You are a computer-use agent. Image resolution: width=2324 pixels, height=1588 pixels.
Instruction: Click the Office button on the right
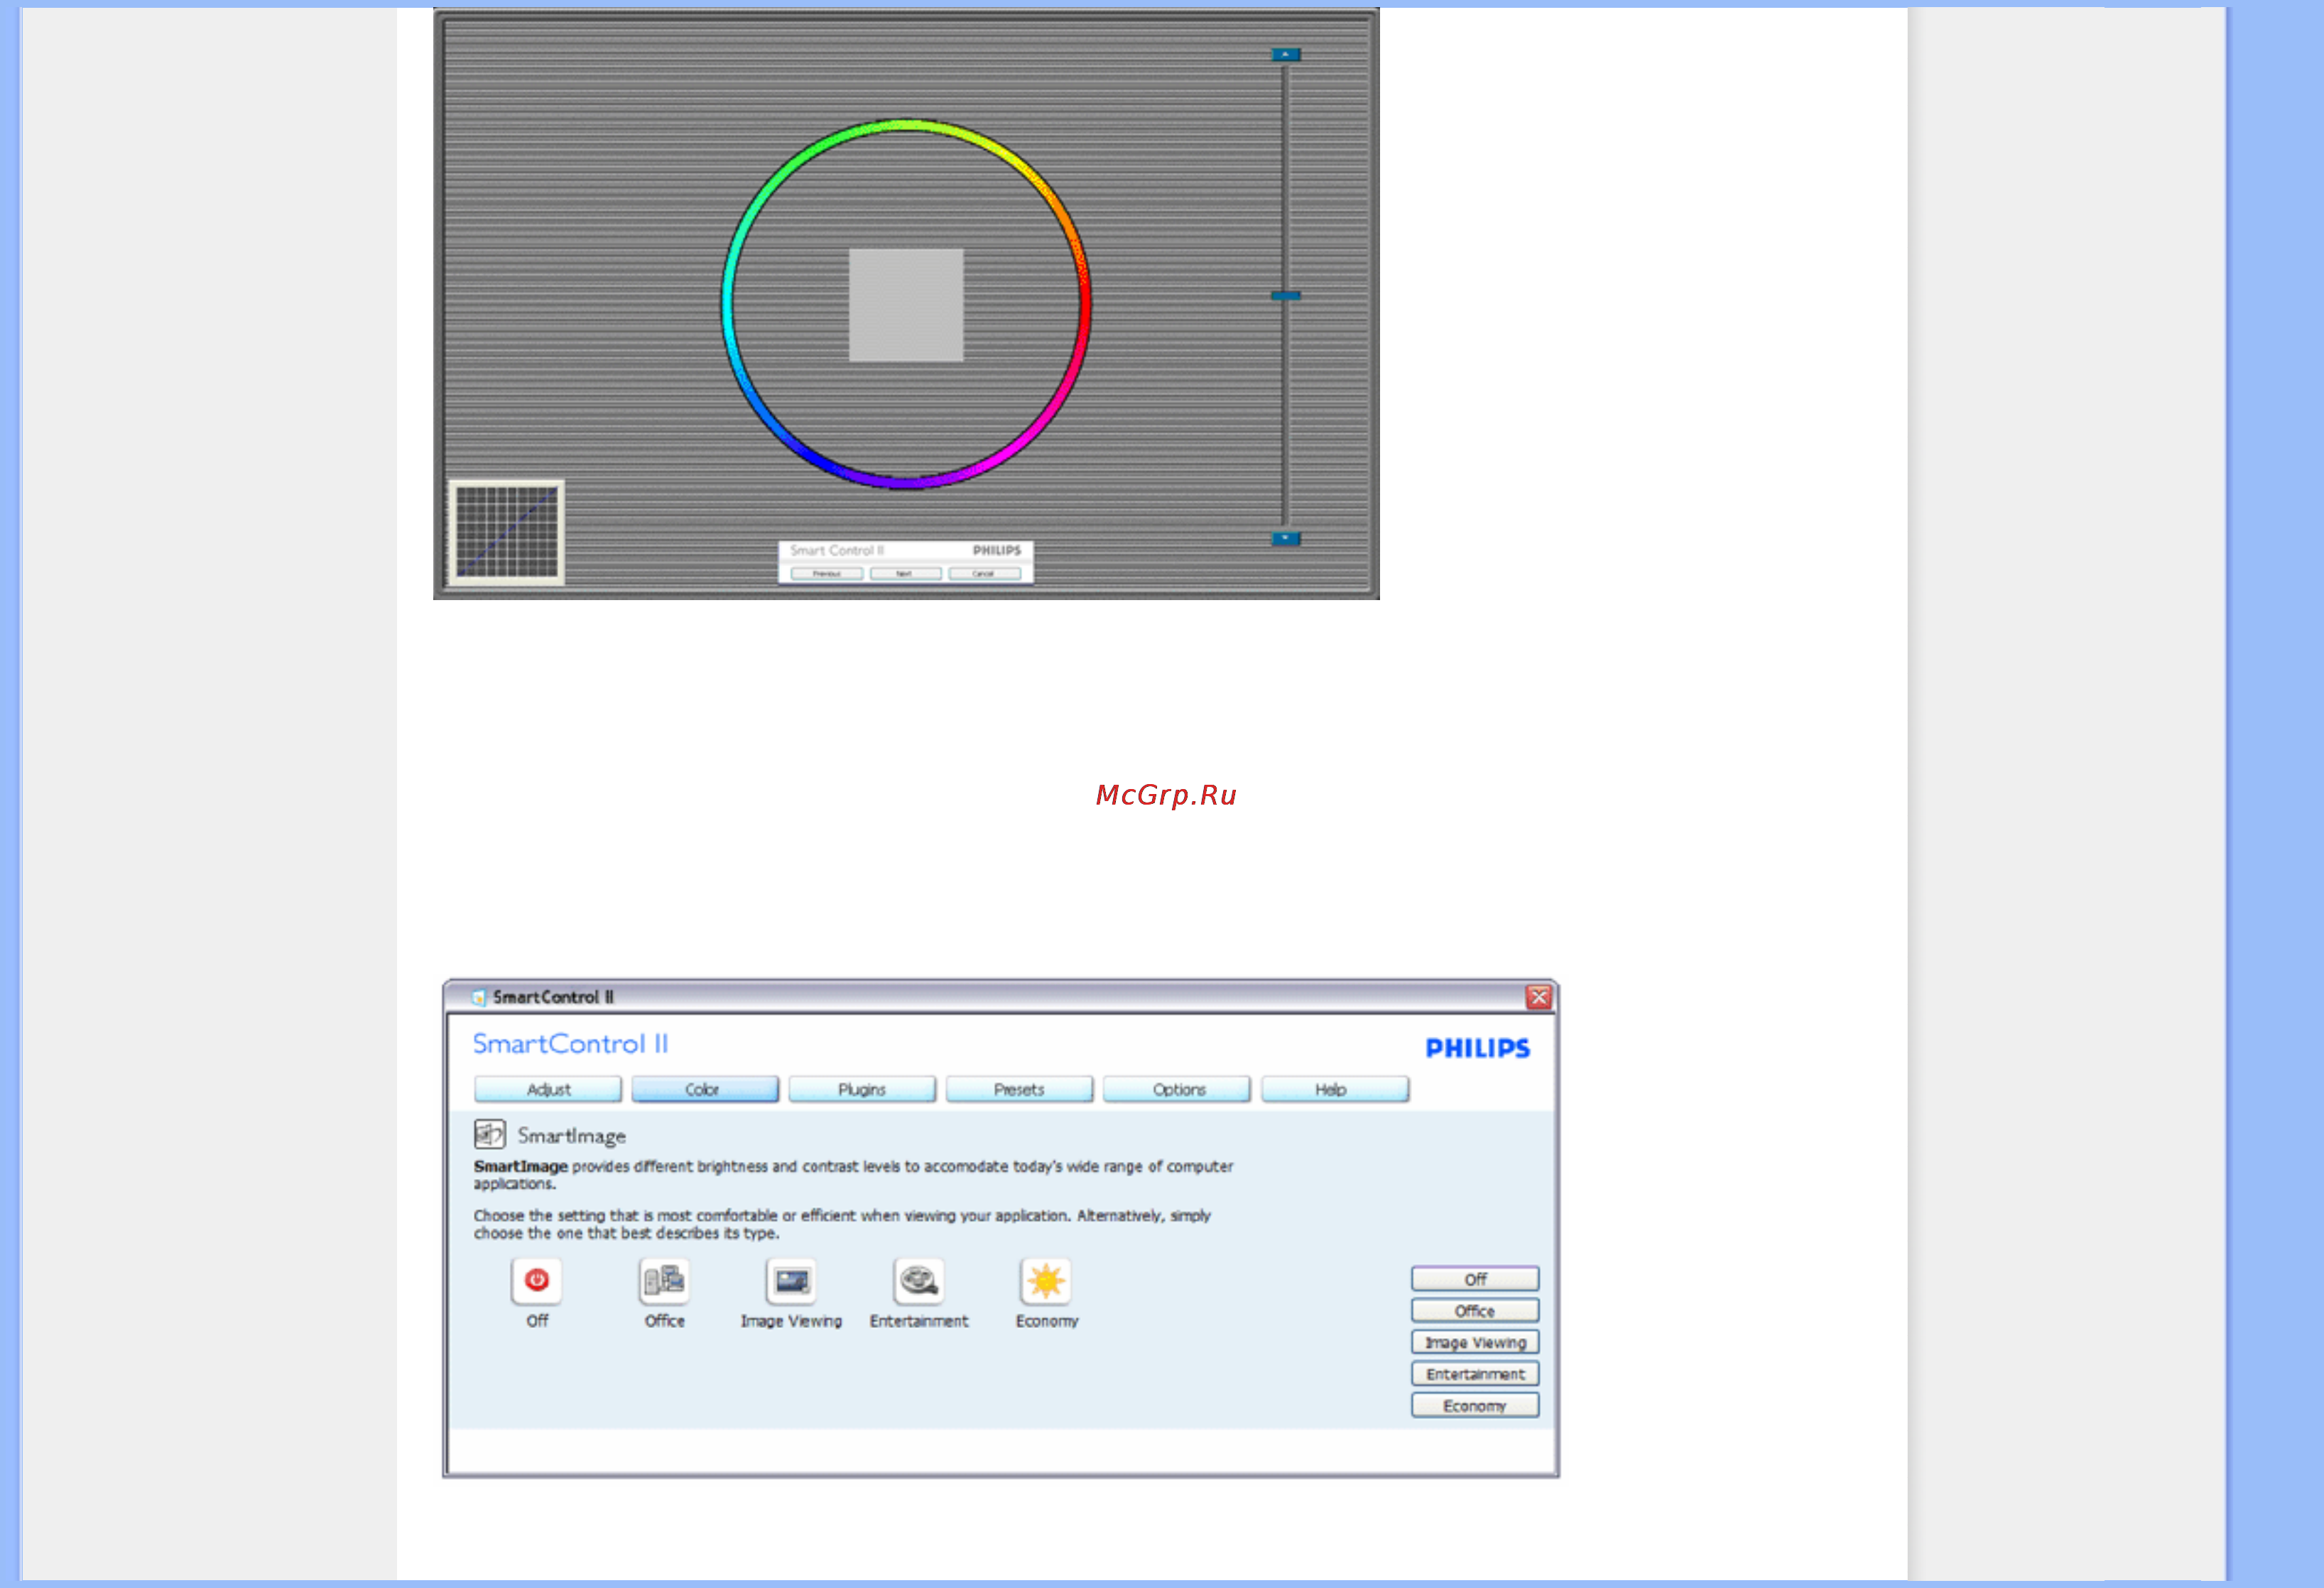(x=1475, y=1311)
